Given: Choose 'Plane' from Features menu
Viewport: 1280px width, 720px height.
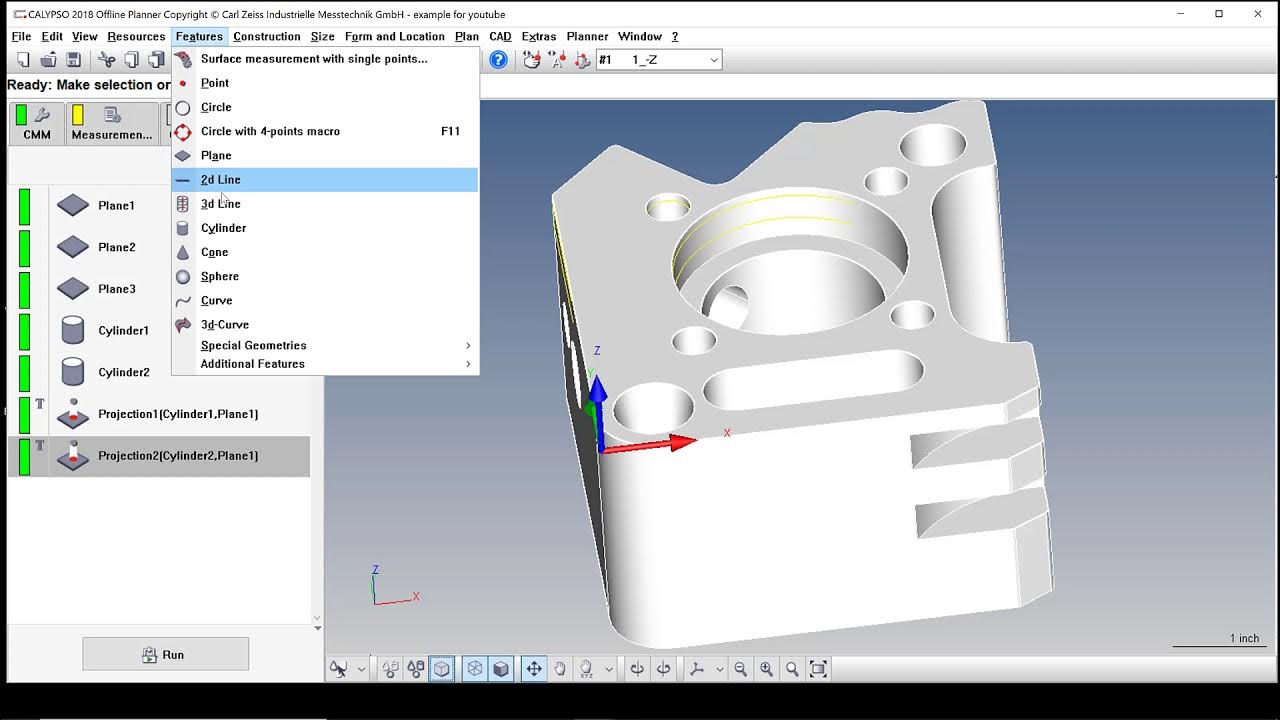Looking at the screenshot, I should pos(325,156).
